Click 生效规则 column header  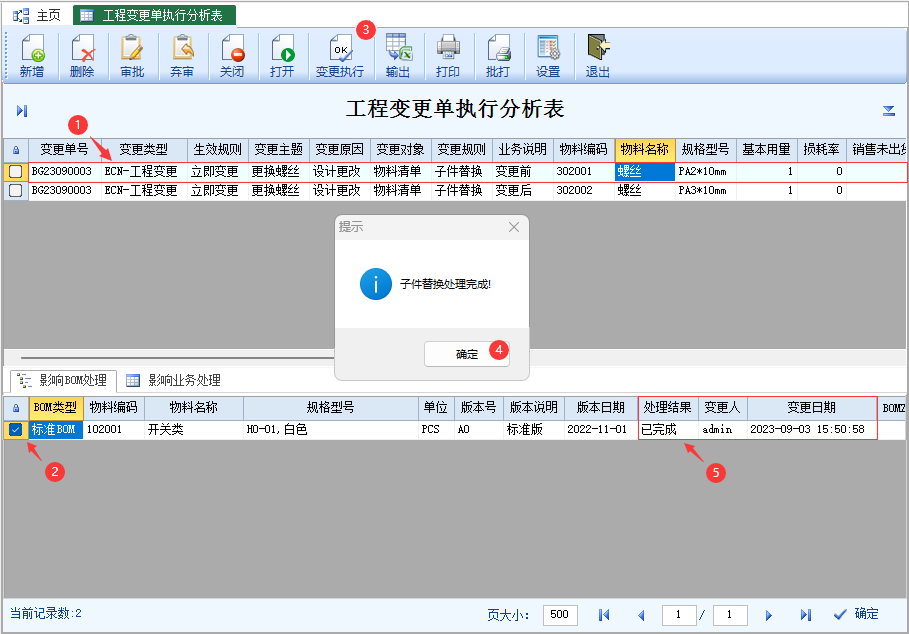click(x=218, y=150)
